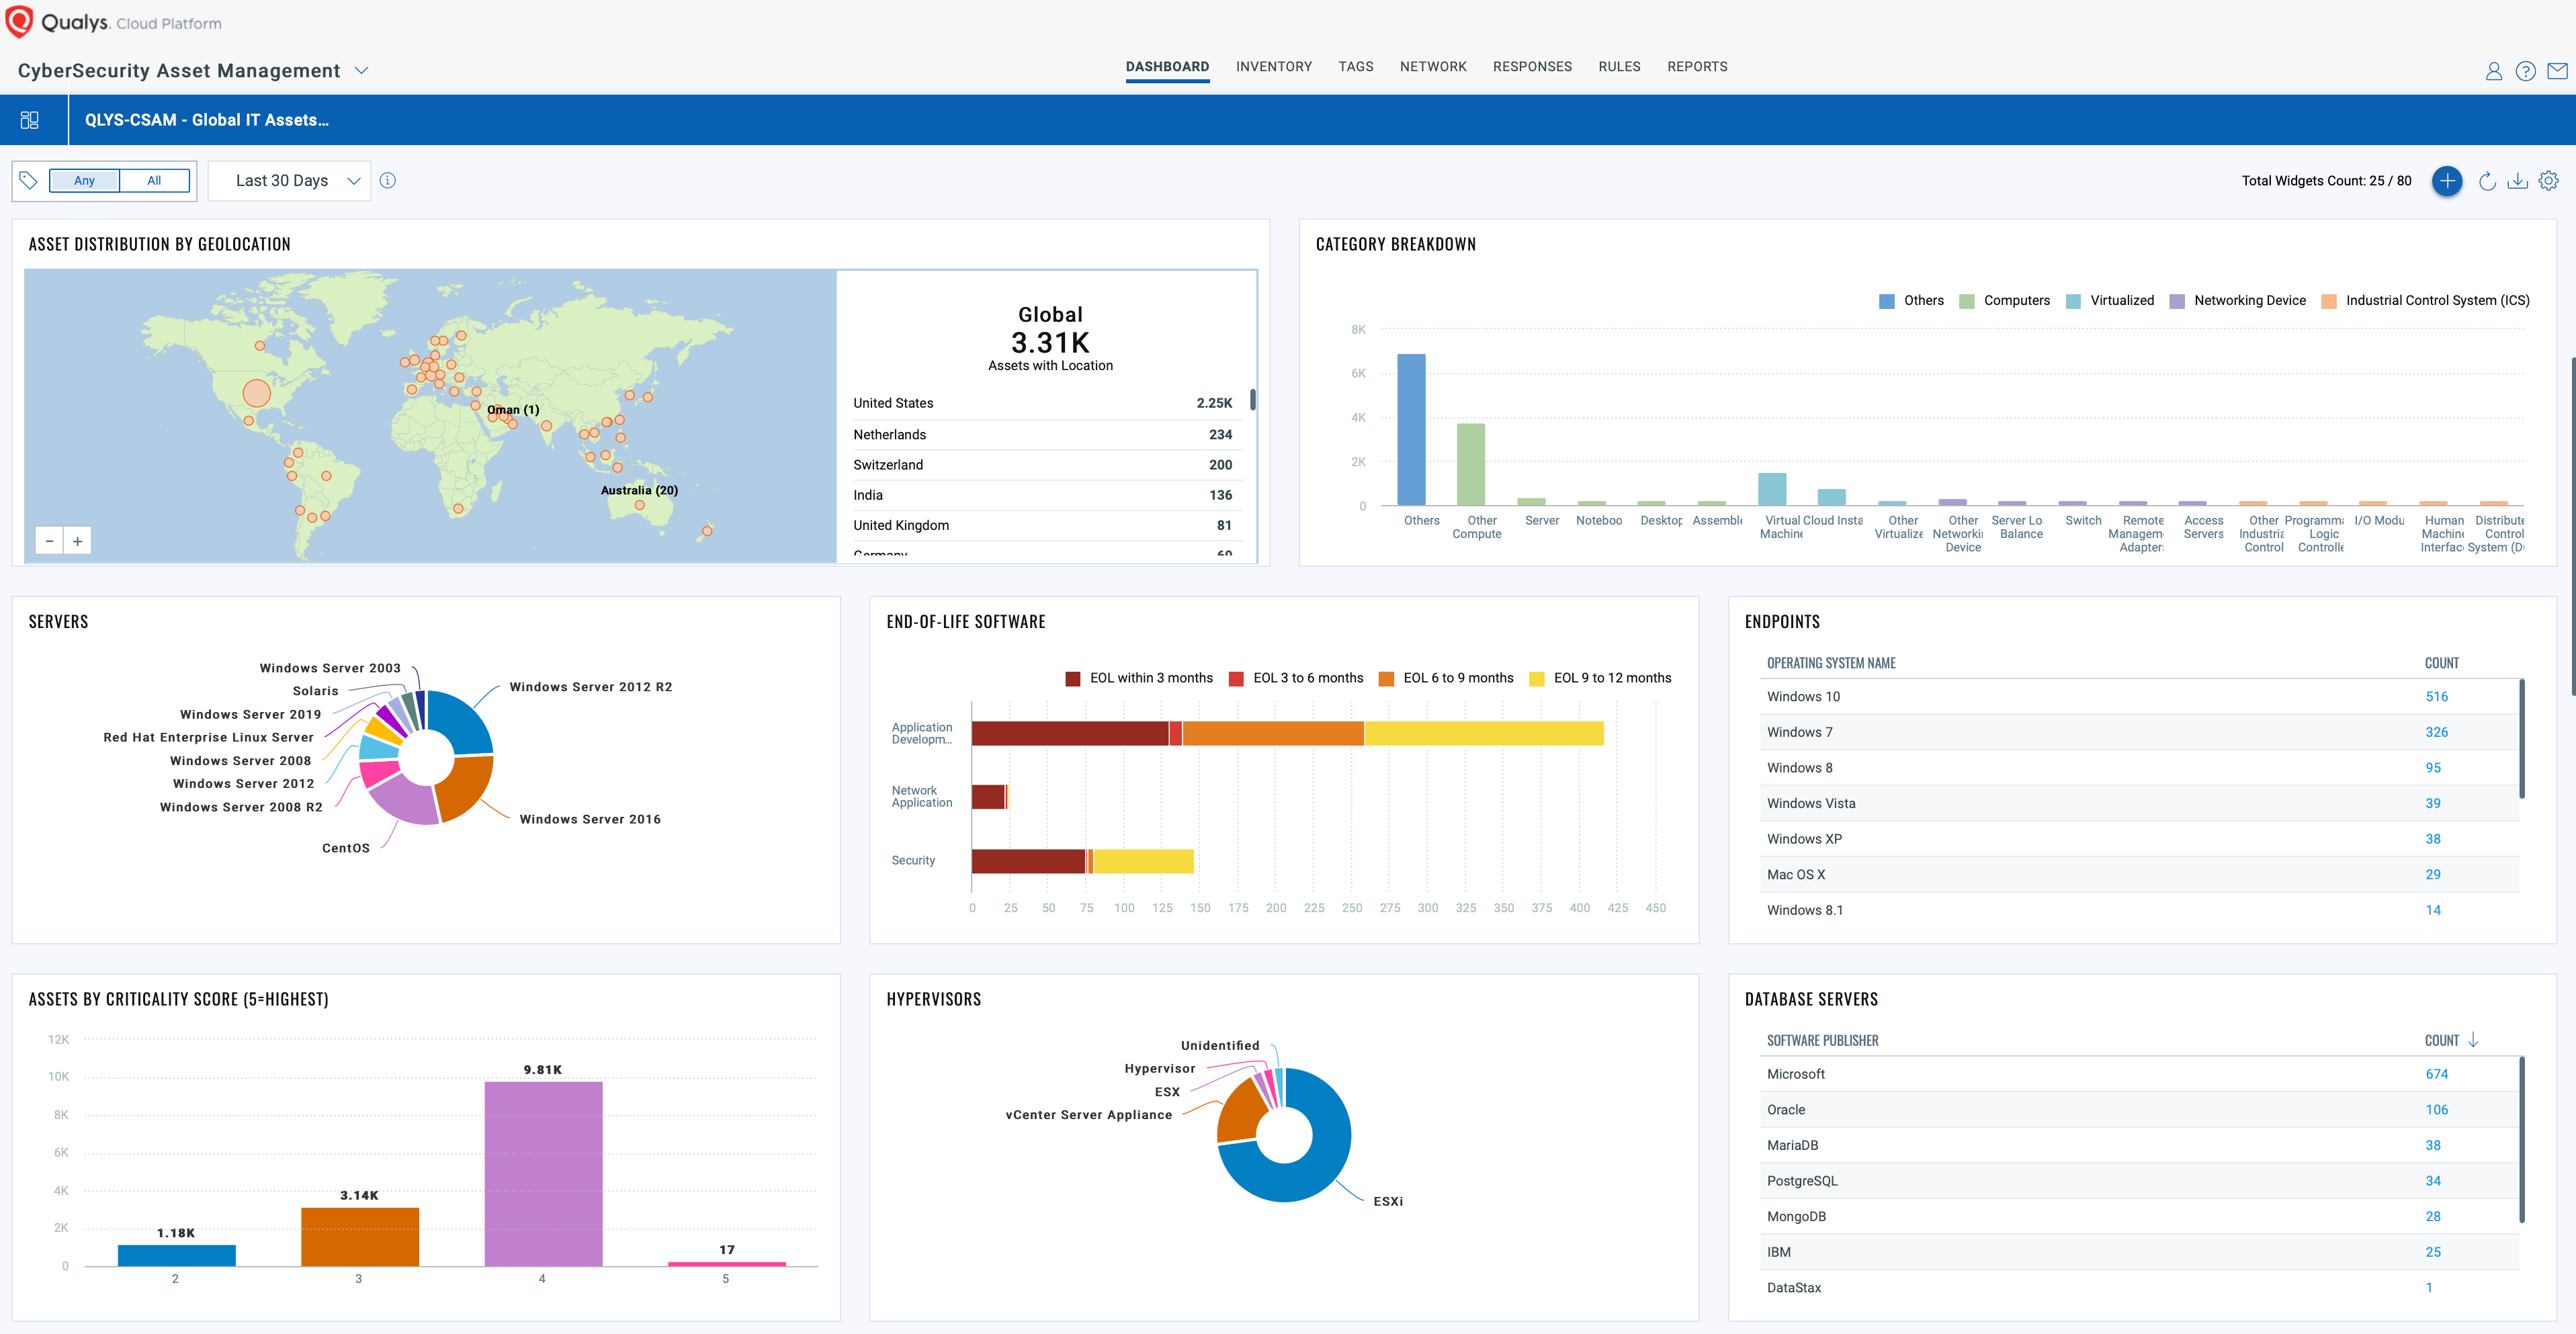Open the user profile icon
This screenshot has width=2576, height=1334.
tap(2493, 71)
